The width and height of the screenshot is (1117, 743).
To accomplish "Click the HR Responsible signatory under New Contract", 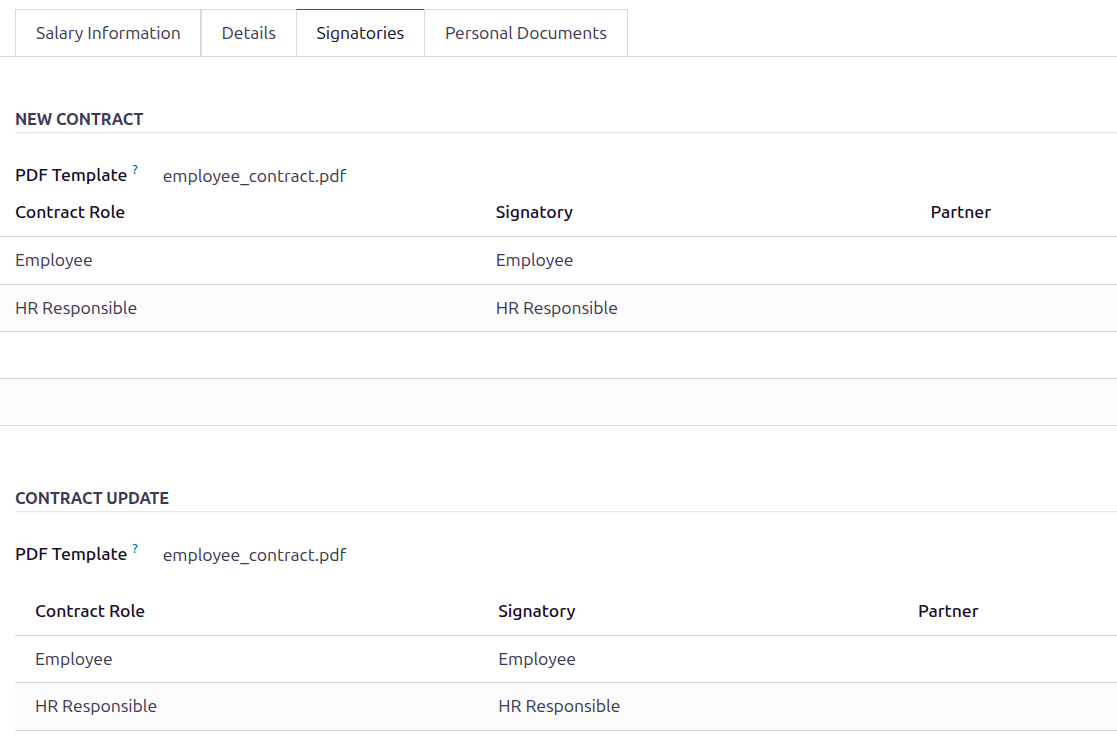I will [557, 308].
